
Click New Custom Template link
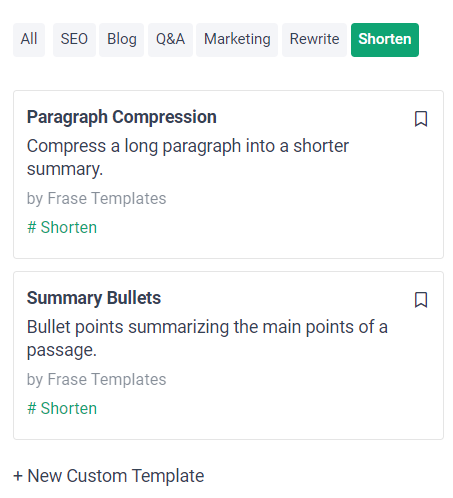pyautogui.click(x=109, y=476)
